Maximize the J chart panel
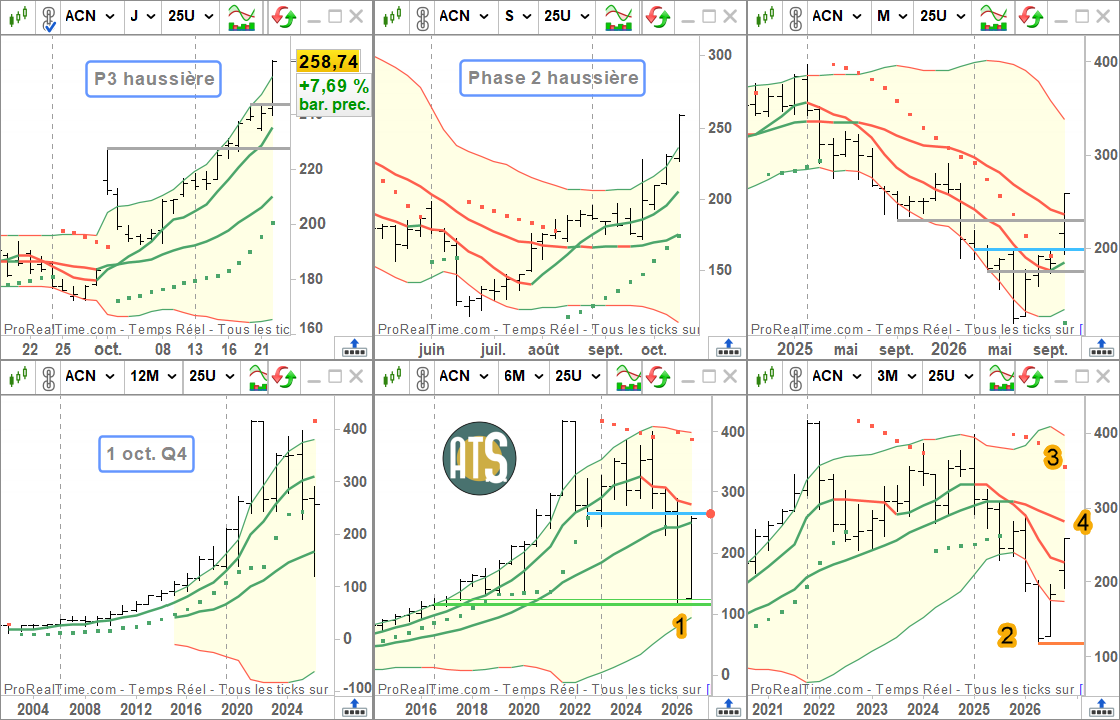Viewport: 1120px width, 720px height. 336,16
